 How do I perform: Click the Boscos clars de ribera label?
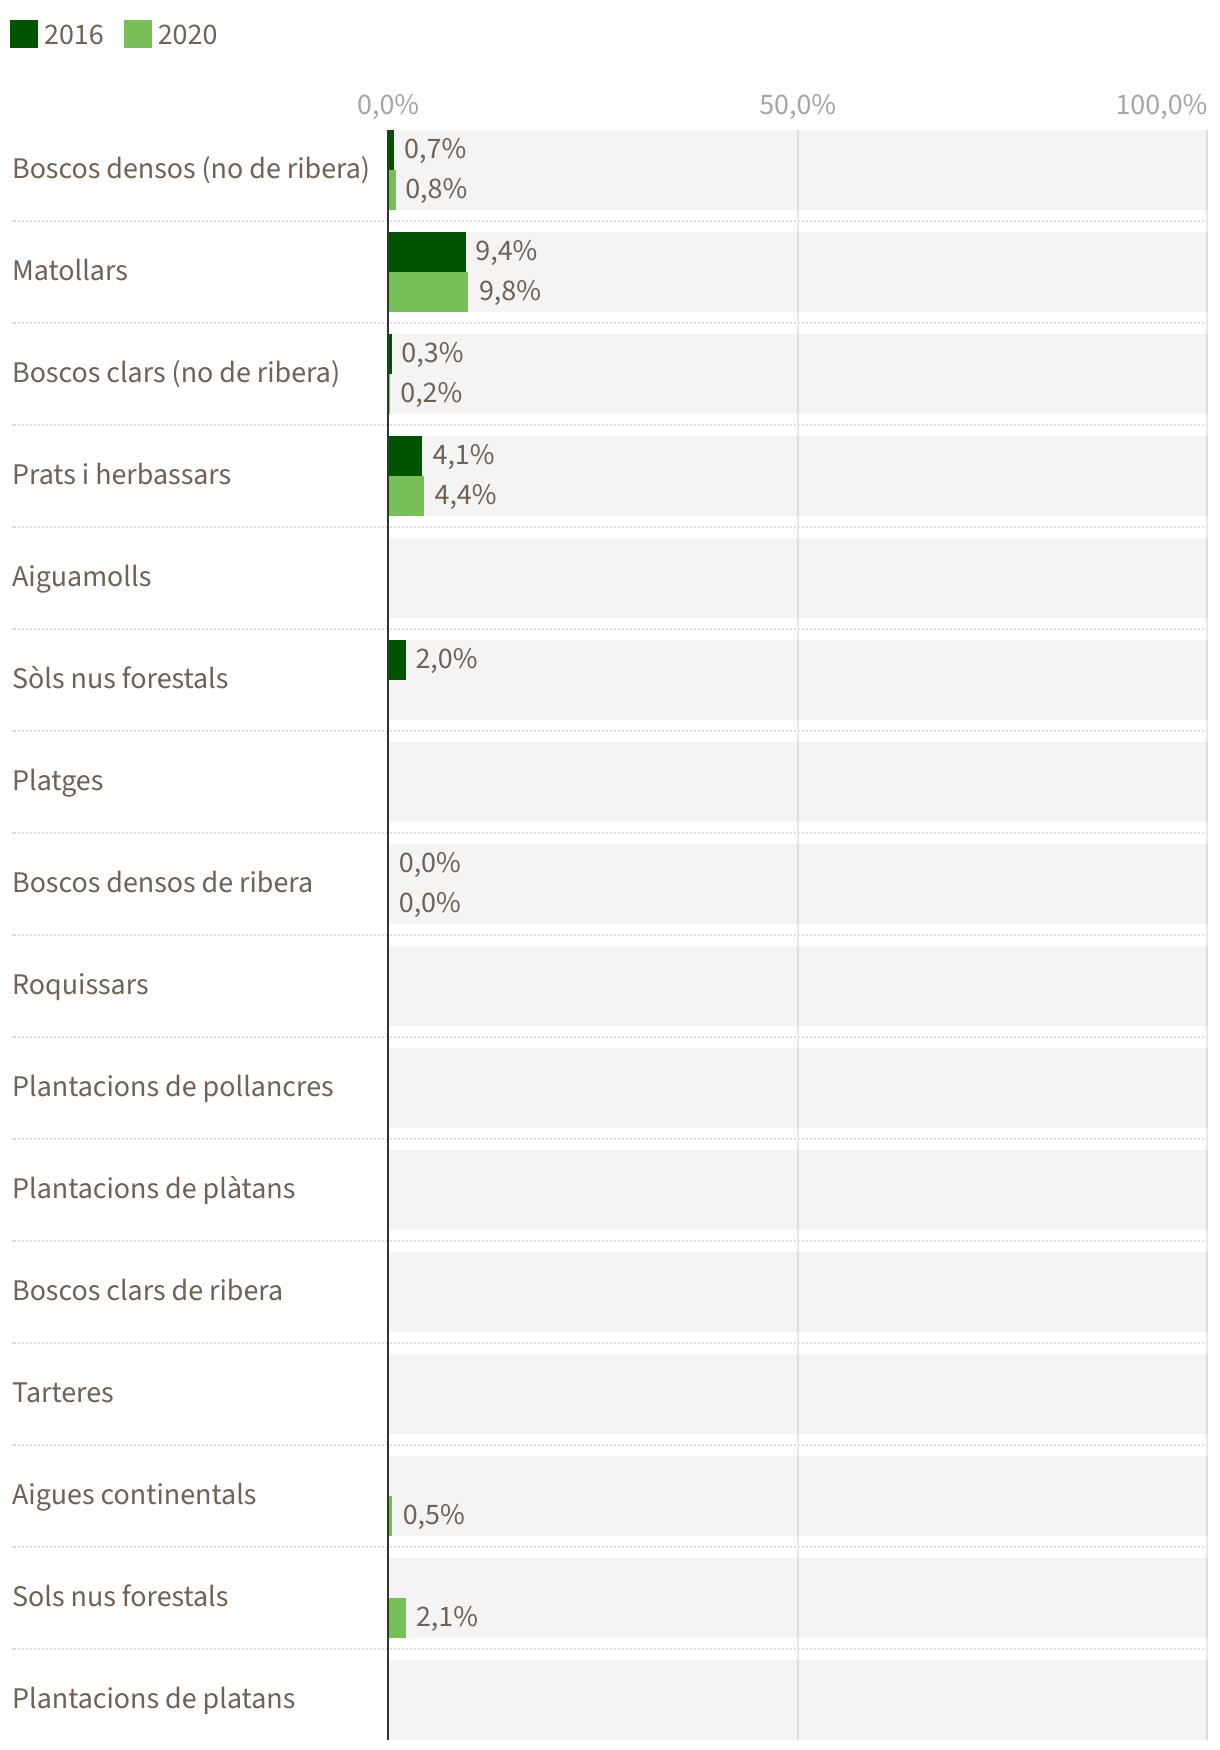(x=147, y=1291)
